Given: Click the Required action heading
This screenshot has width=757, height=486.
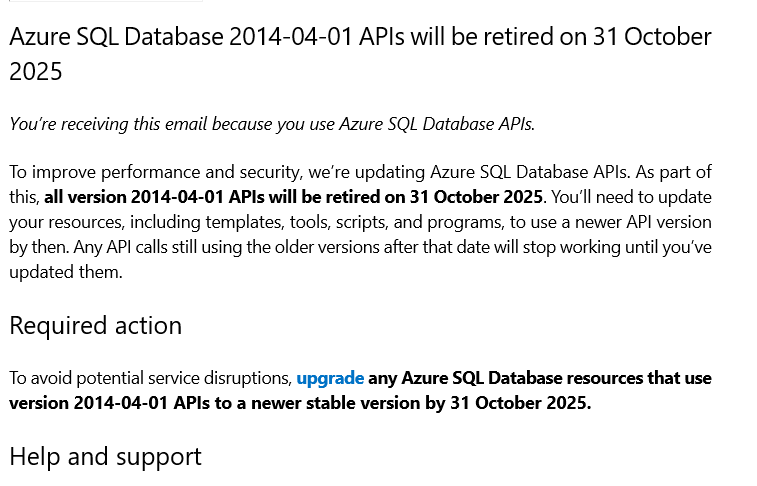Looking at the screenshot, I should coord(96,325).
